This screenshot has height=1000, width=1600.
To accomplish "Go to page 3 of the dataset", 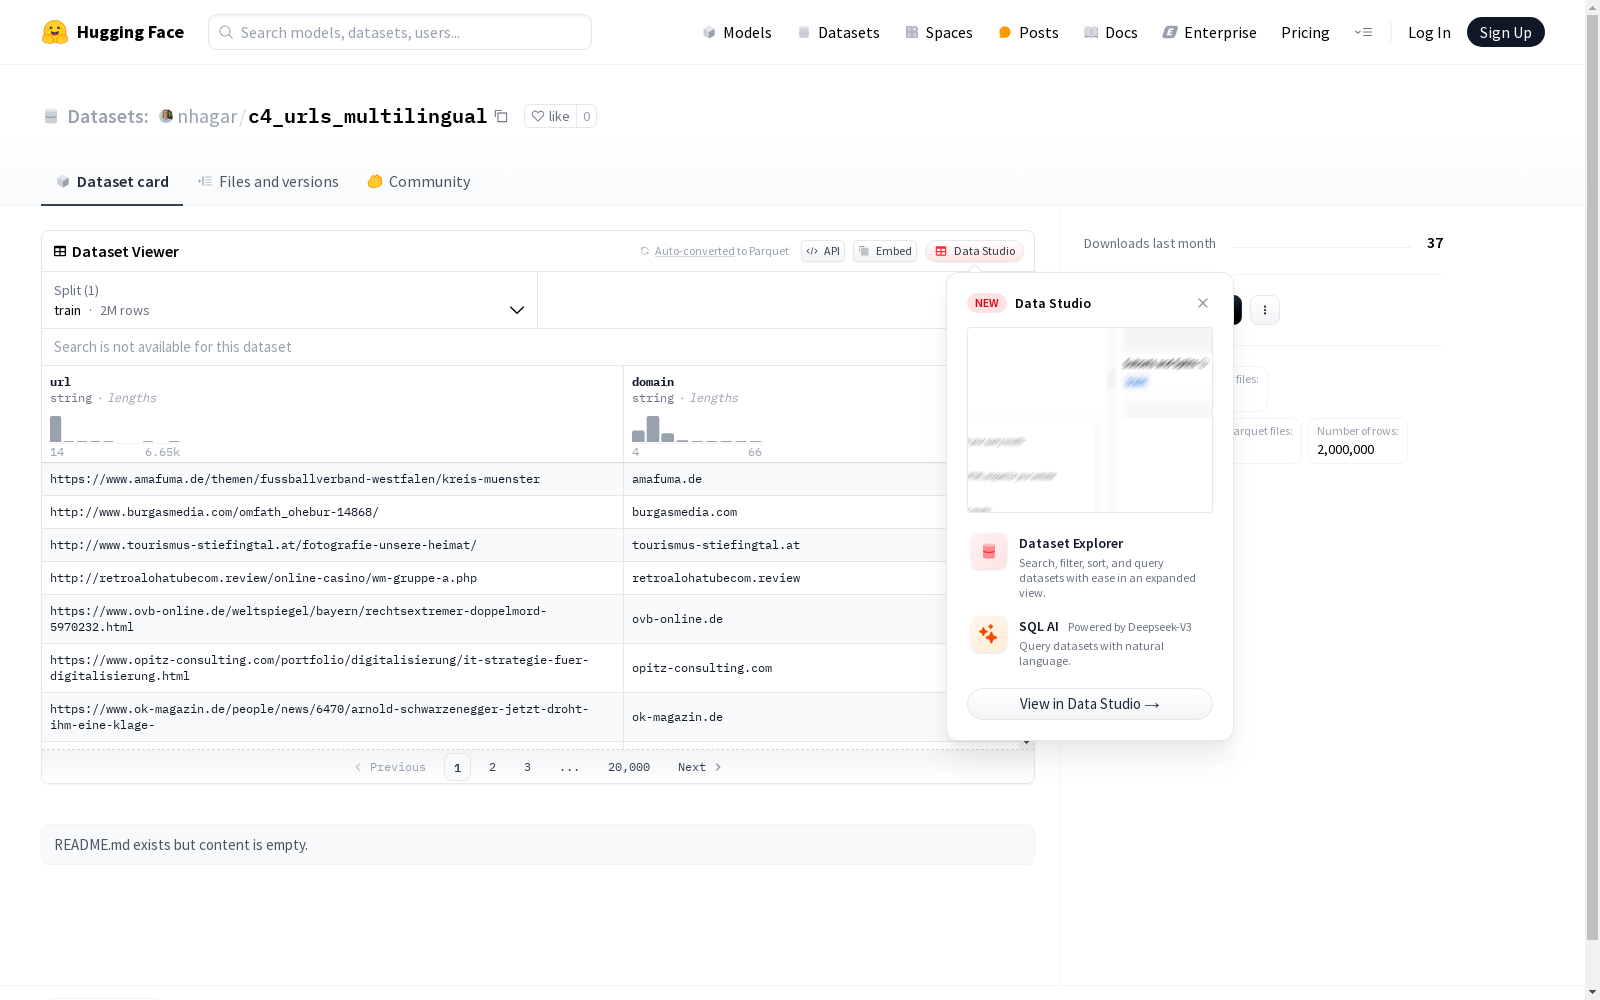I will coord(527,767).
